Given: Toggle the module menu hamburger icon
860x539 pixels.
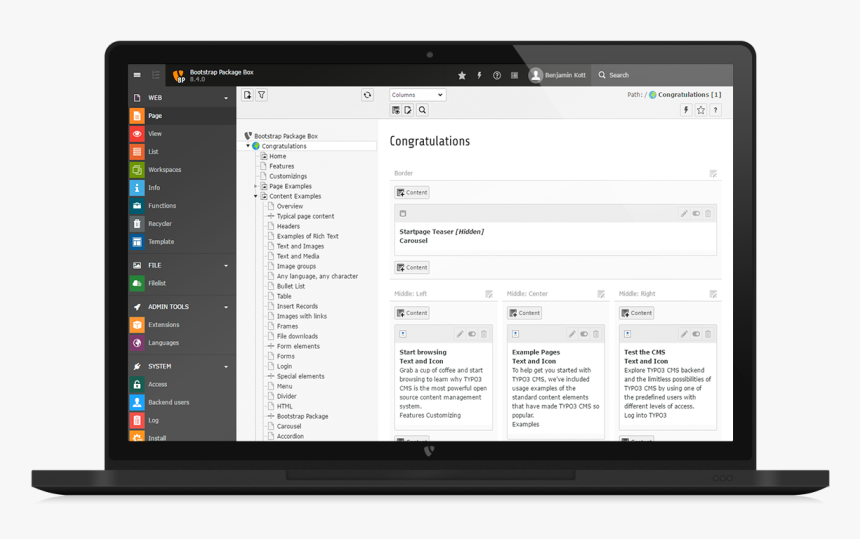Looking at the screenshot, I should (x=137, y=75).
